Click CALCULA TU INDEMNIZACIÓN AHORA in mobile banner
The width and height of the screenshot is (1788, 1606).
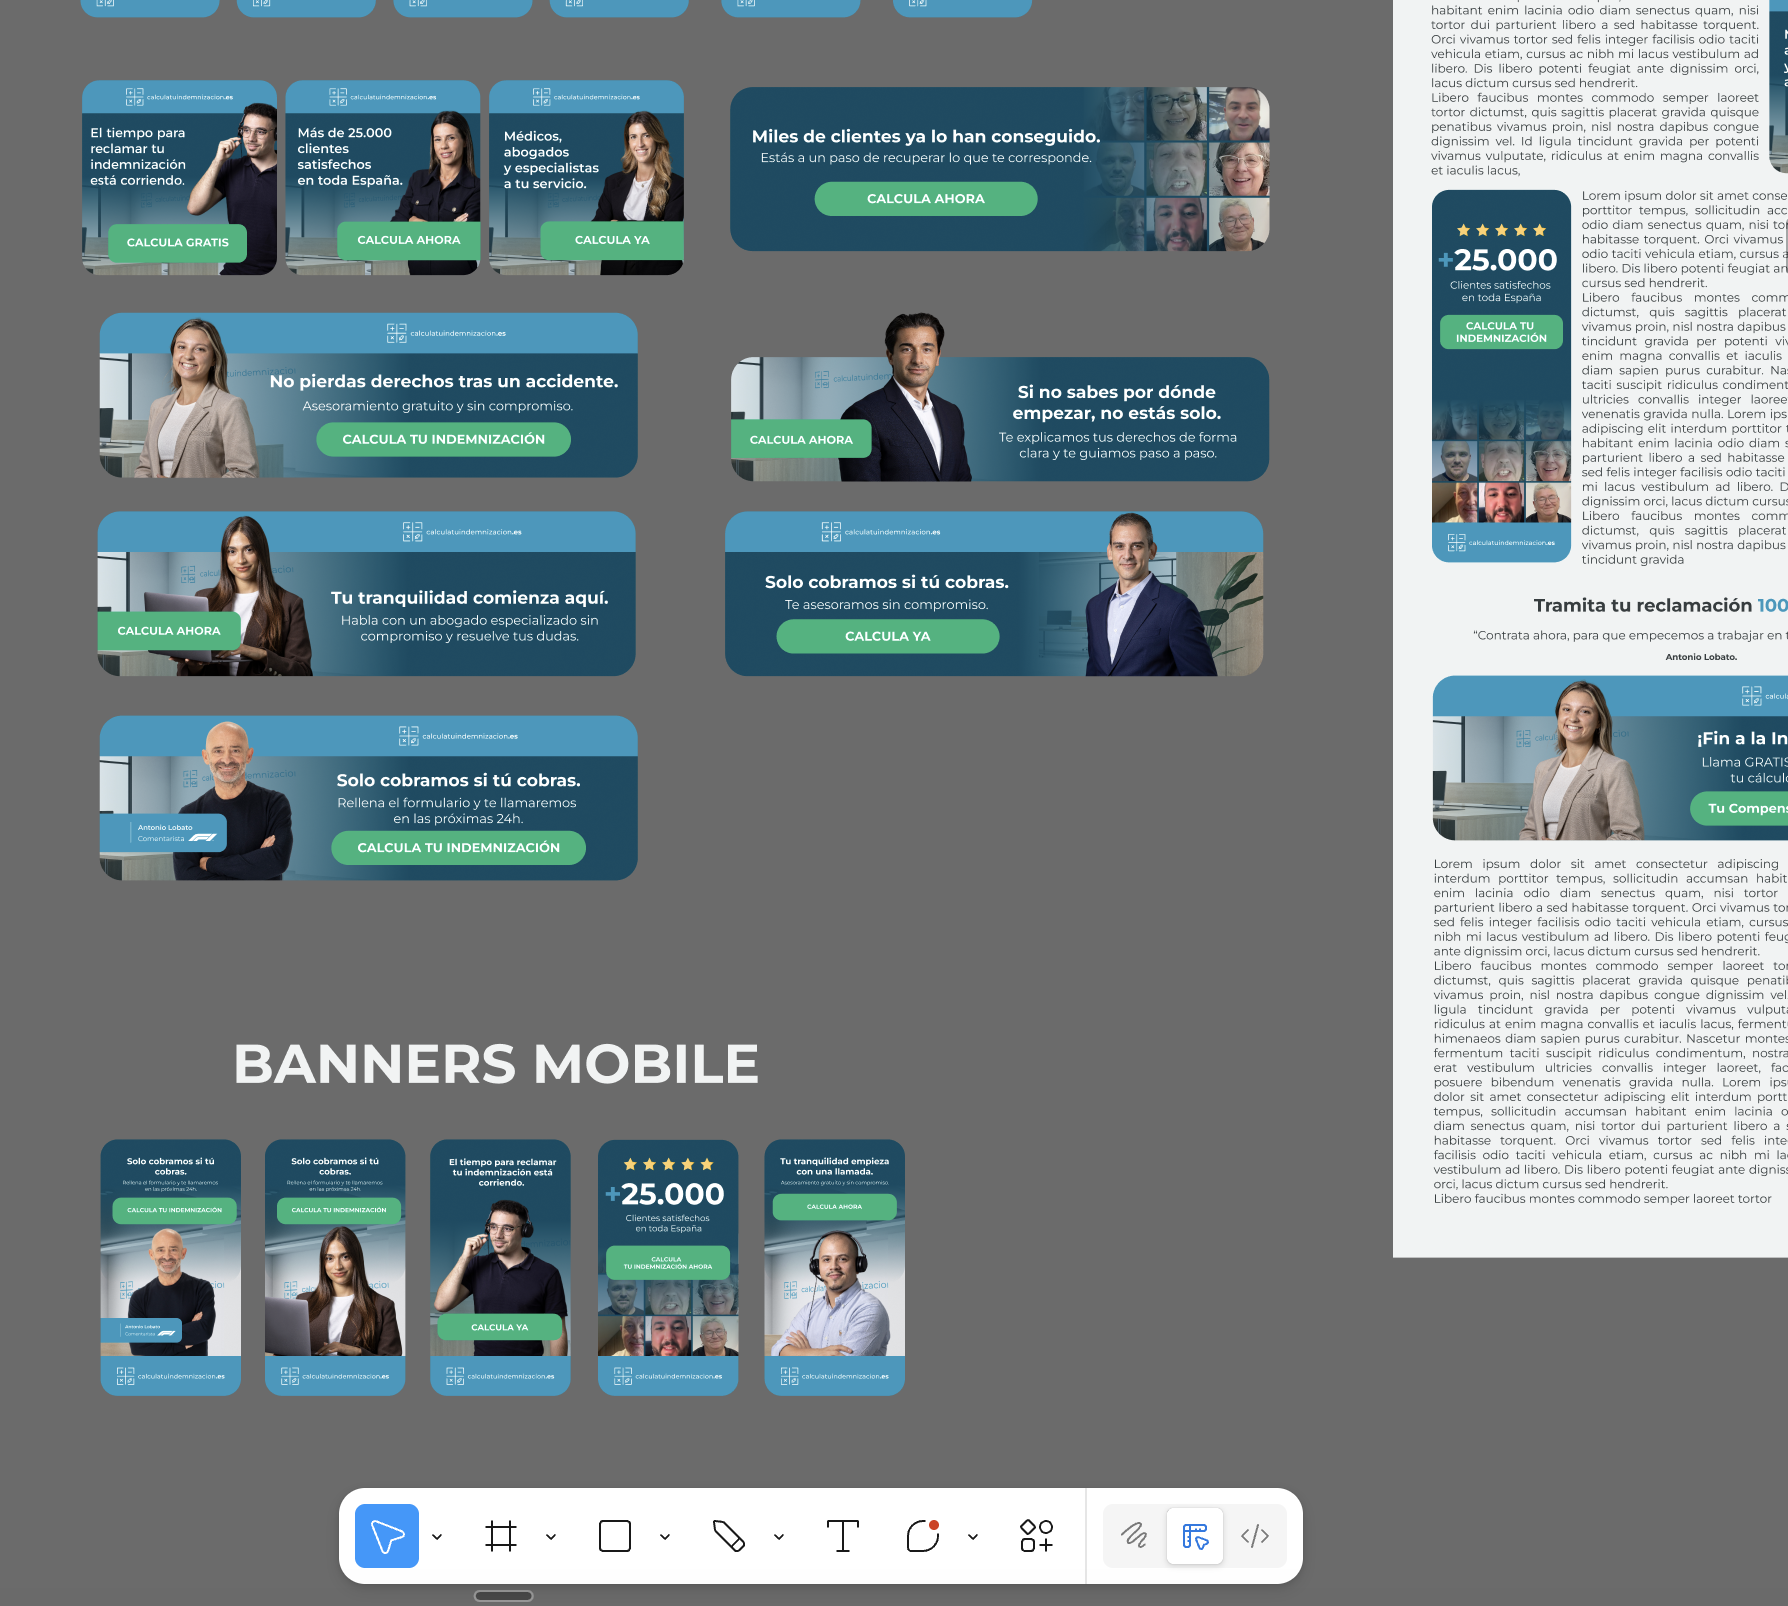tap(668, 1263)
